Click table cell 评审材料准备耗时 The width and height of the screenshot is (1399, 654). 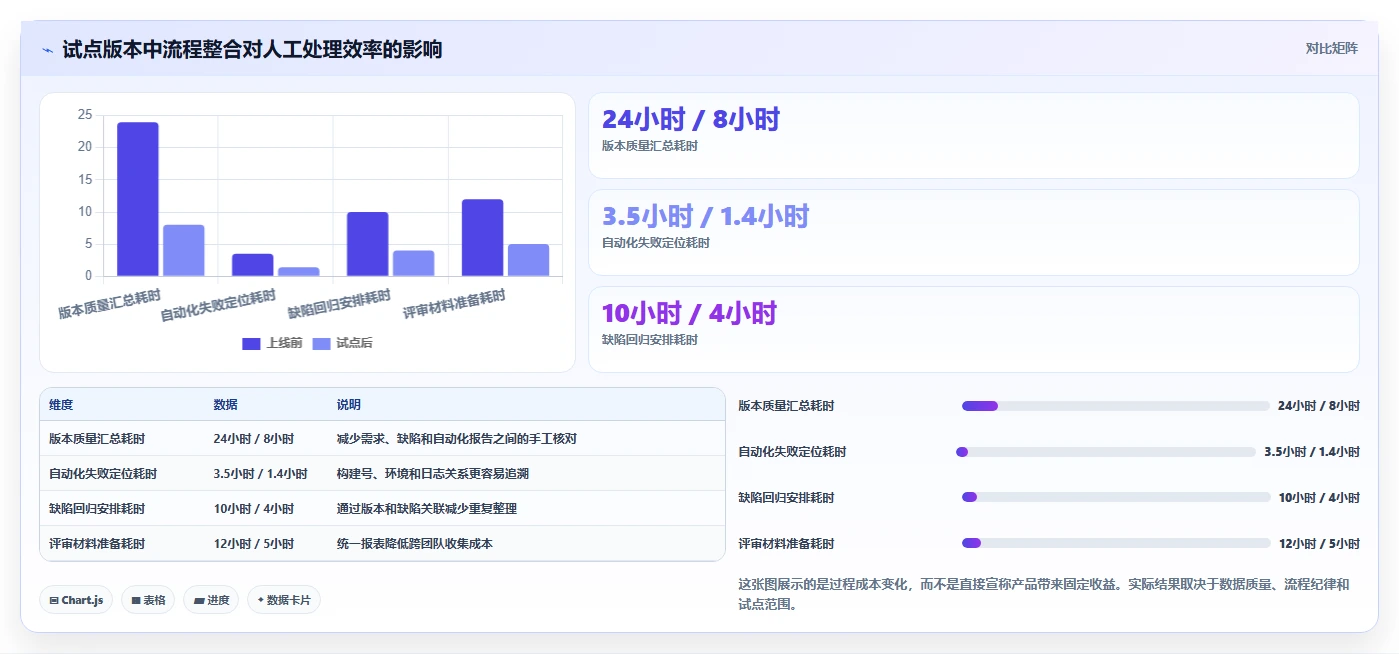coord(97,544)
